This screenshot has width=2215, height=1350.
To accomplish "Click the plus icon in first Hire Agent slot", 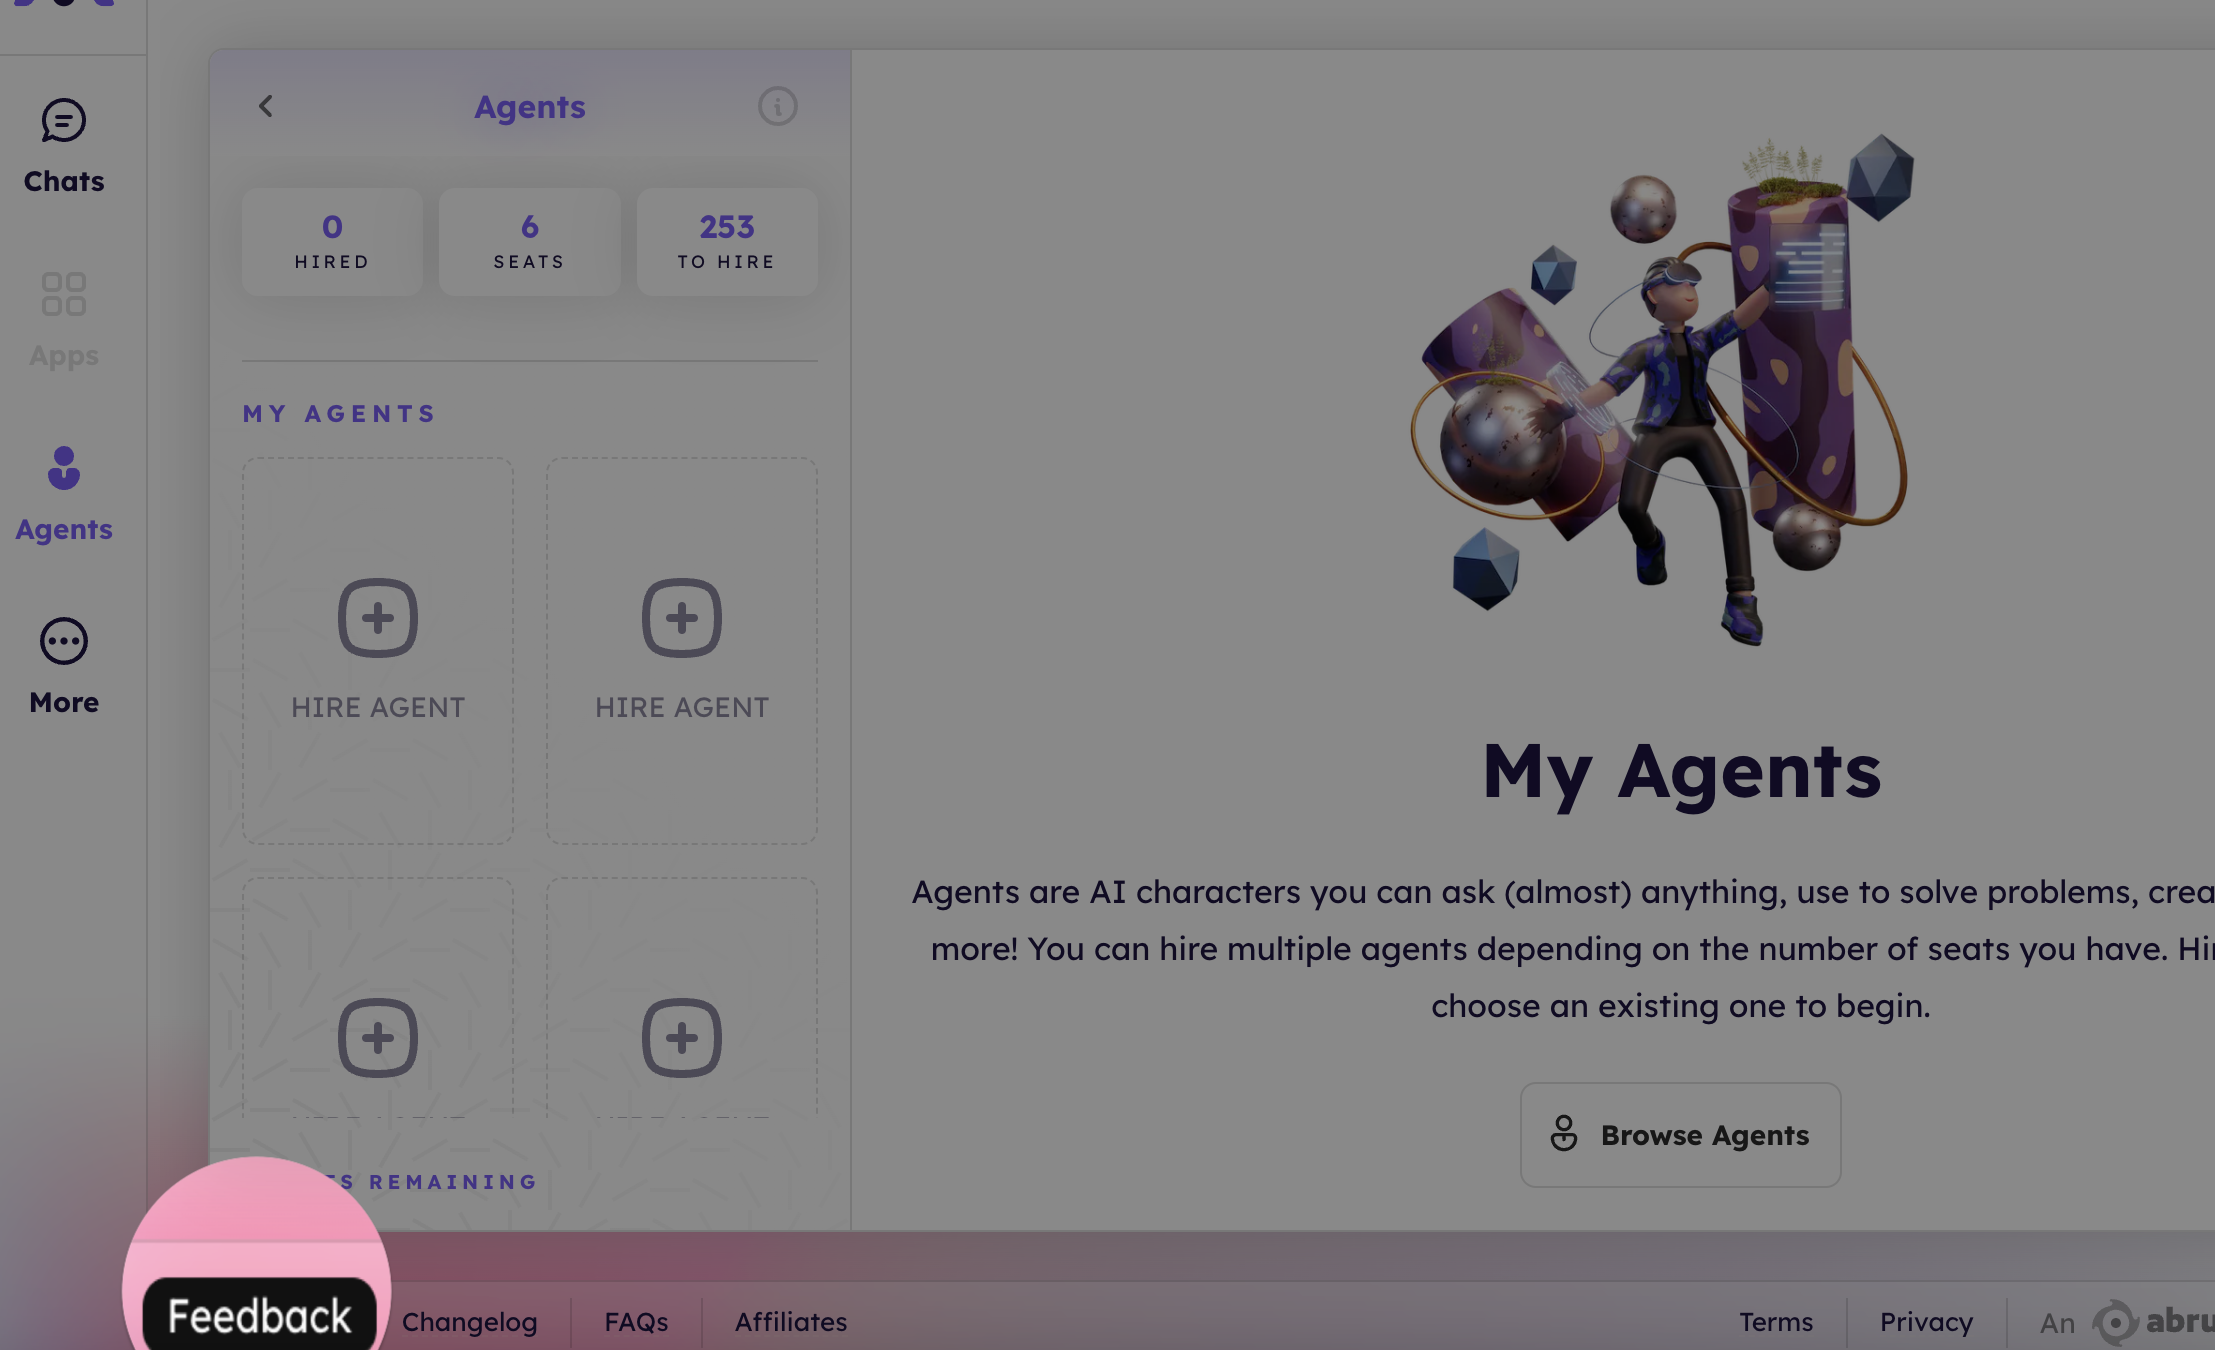I will point(378,618).
